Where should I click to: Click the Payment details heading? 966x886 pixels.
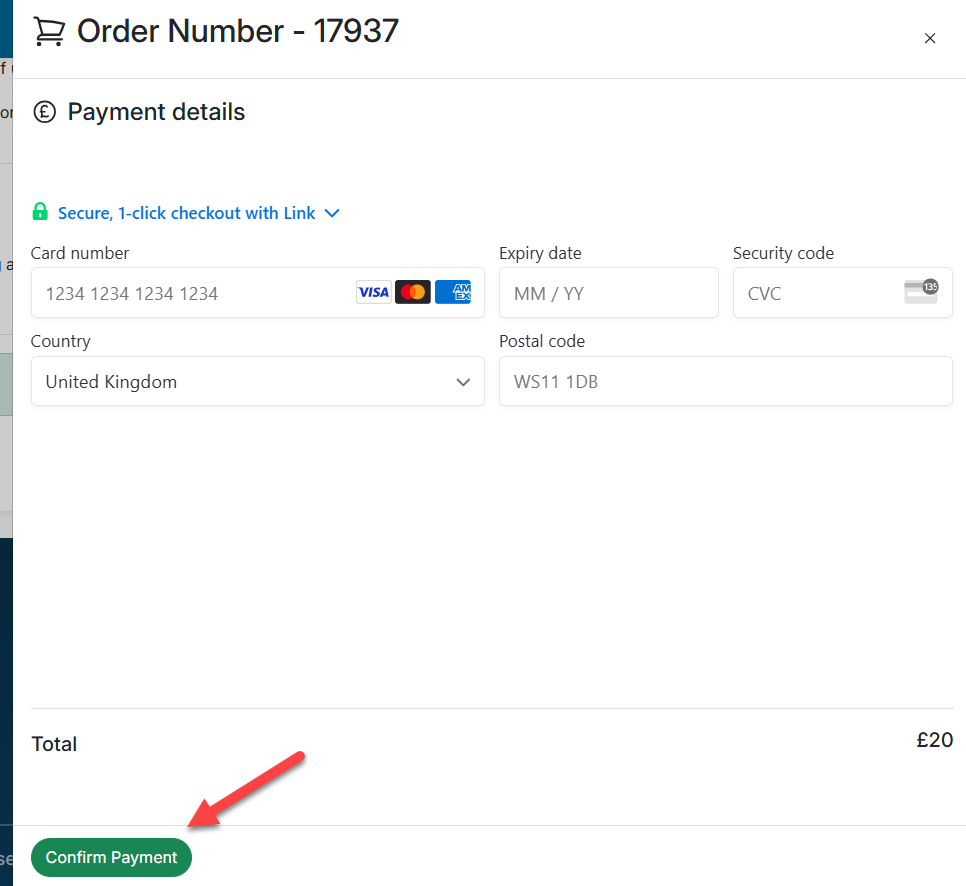[x=155, y=112]
